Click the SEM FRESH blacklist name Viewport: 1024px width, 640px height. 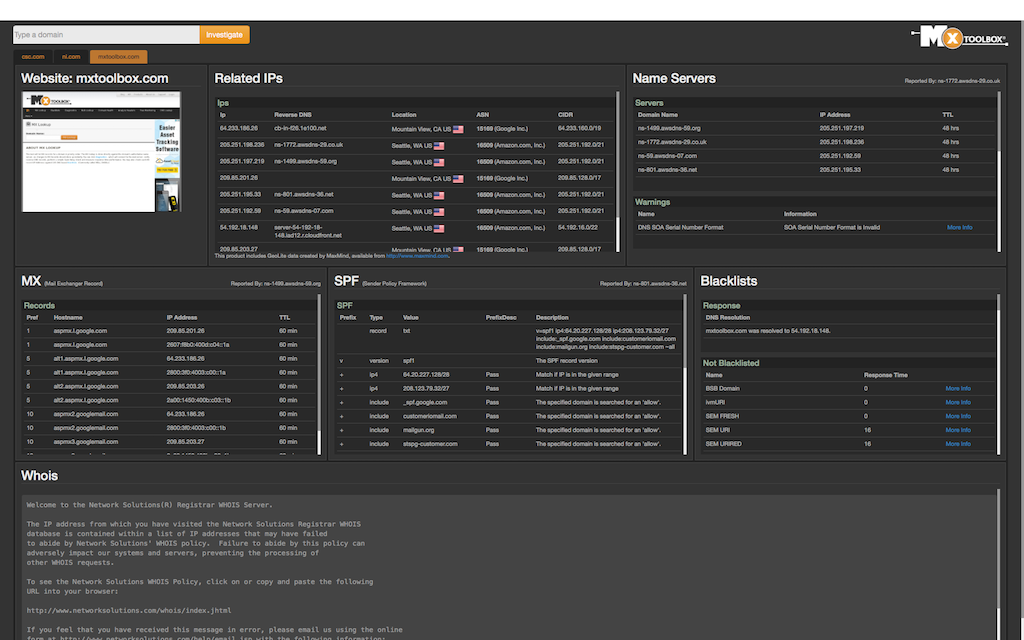(722, 416)
